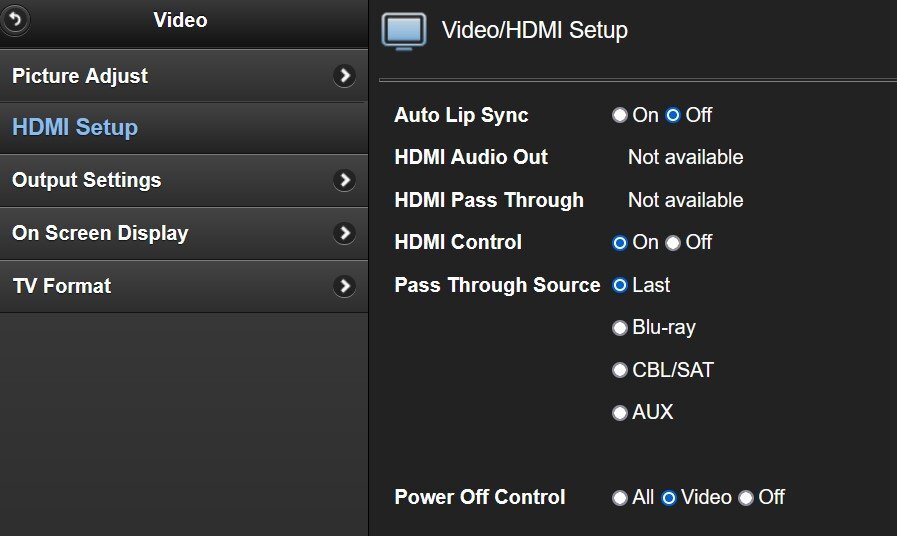
Task: Set Power Off Control to Video
Action: [x=669, y=498]
